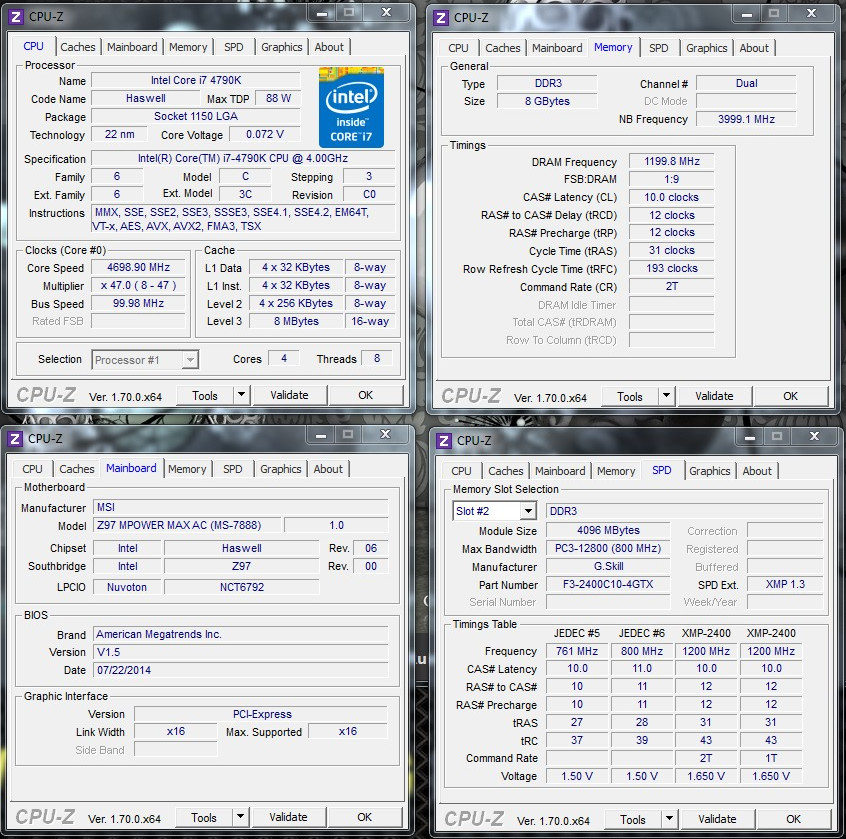Image resolution: width=846 pixels, height=839 pixels.
Task: Click the CPU-Z title icon in the Mainboard window
Action: [x=15, y=438]
